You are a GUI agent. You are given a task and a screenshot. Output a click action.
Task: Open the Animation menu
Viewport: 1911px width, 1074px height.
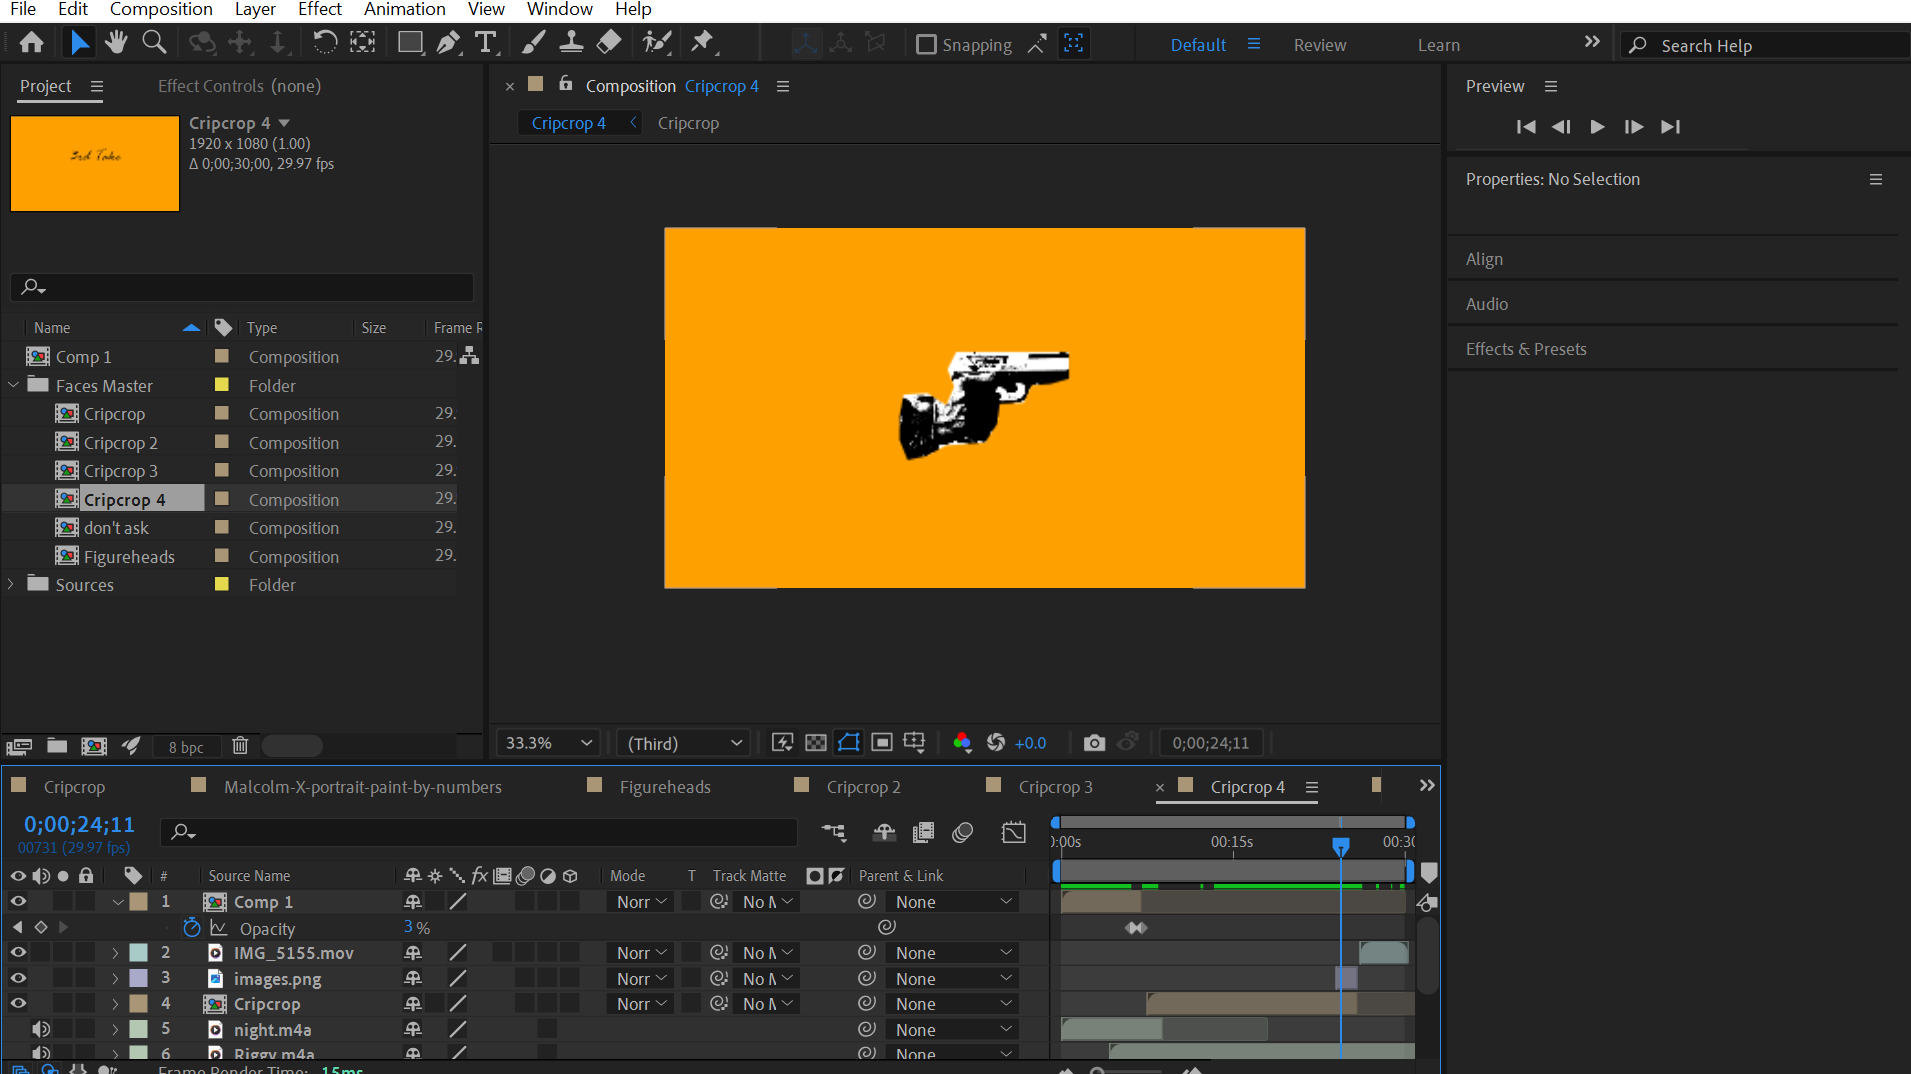404,10
